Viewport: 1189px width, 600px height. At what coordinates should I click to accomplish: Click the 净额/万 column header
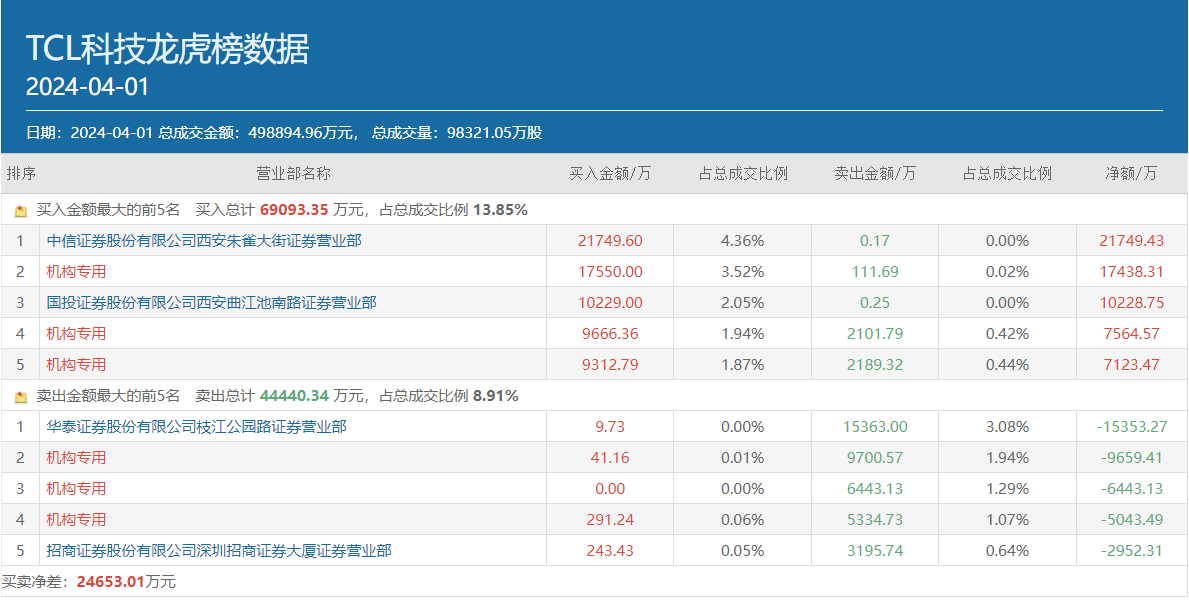[1131, 173]
